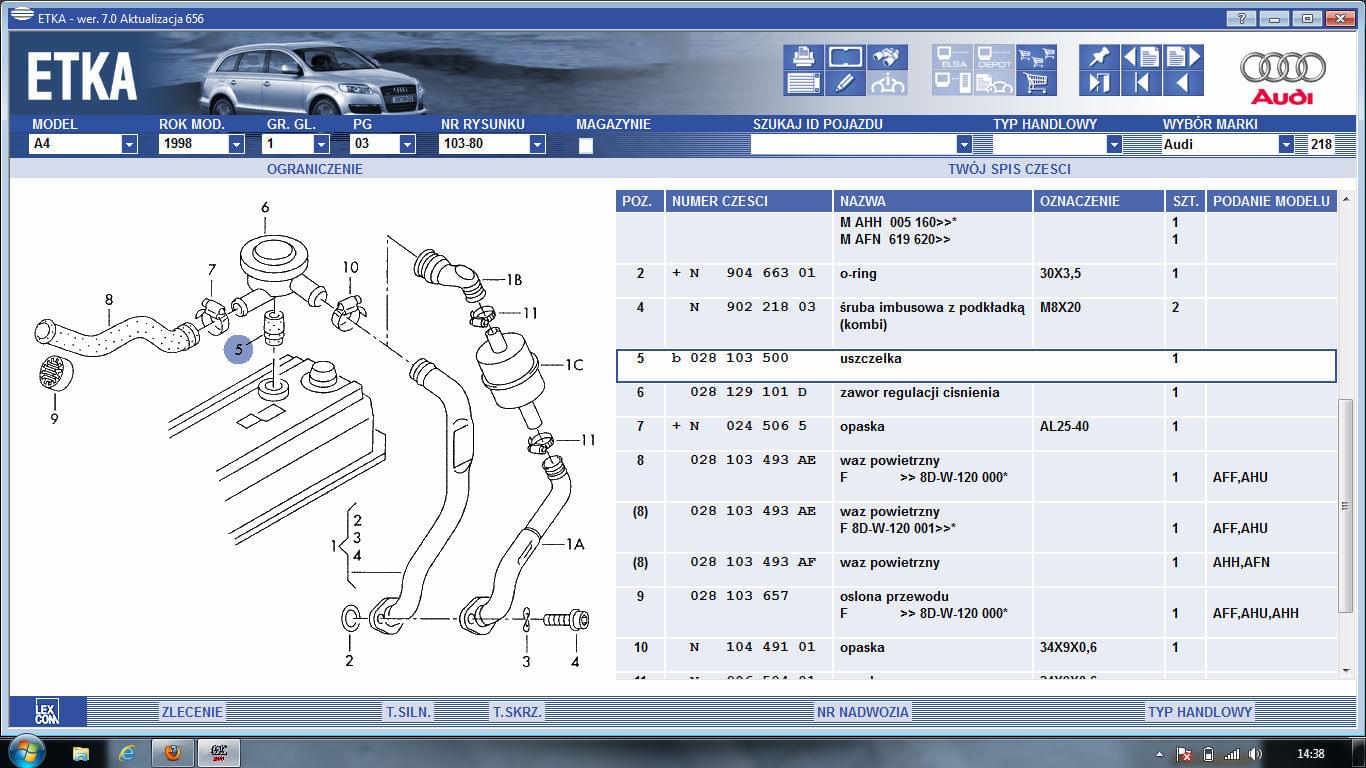
Task: Click part number '028 103 493 AF'
Action: [753, 562]
